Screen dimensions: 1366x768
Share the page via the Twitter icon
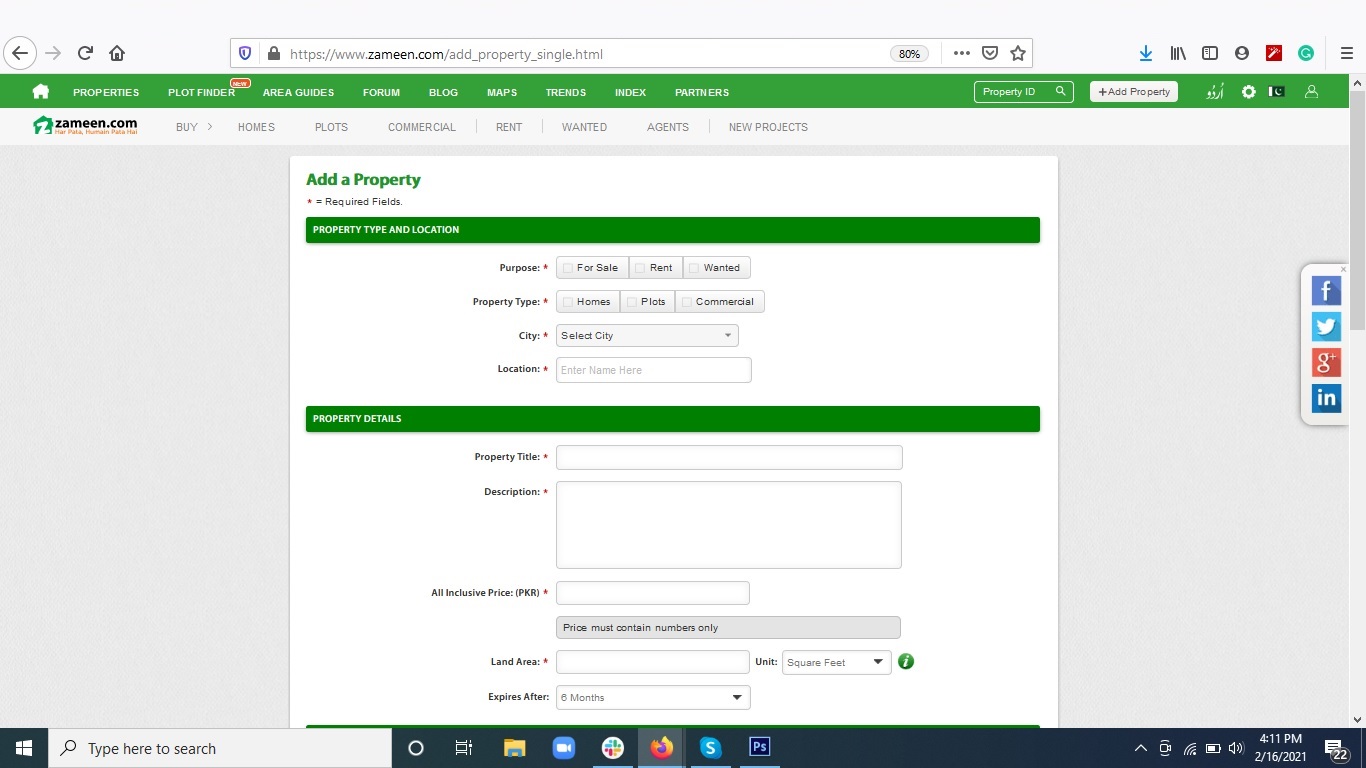1325,326
